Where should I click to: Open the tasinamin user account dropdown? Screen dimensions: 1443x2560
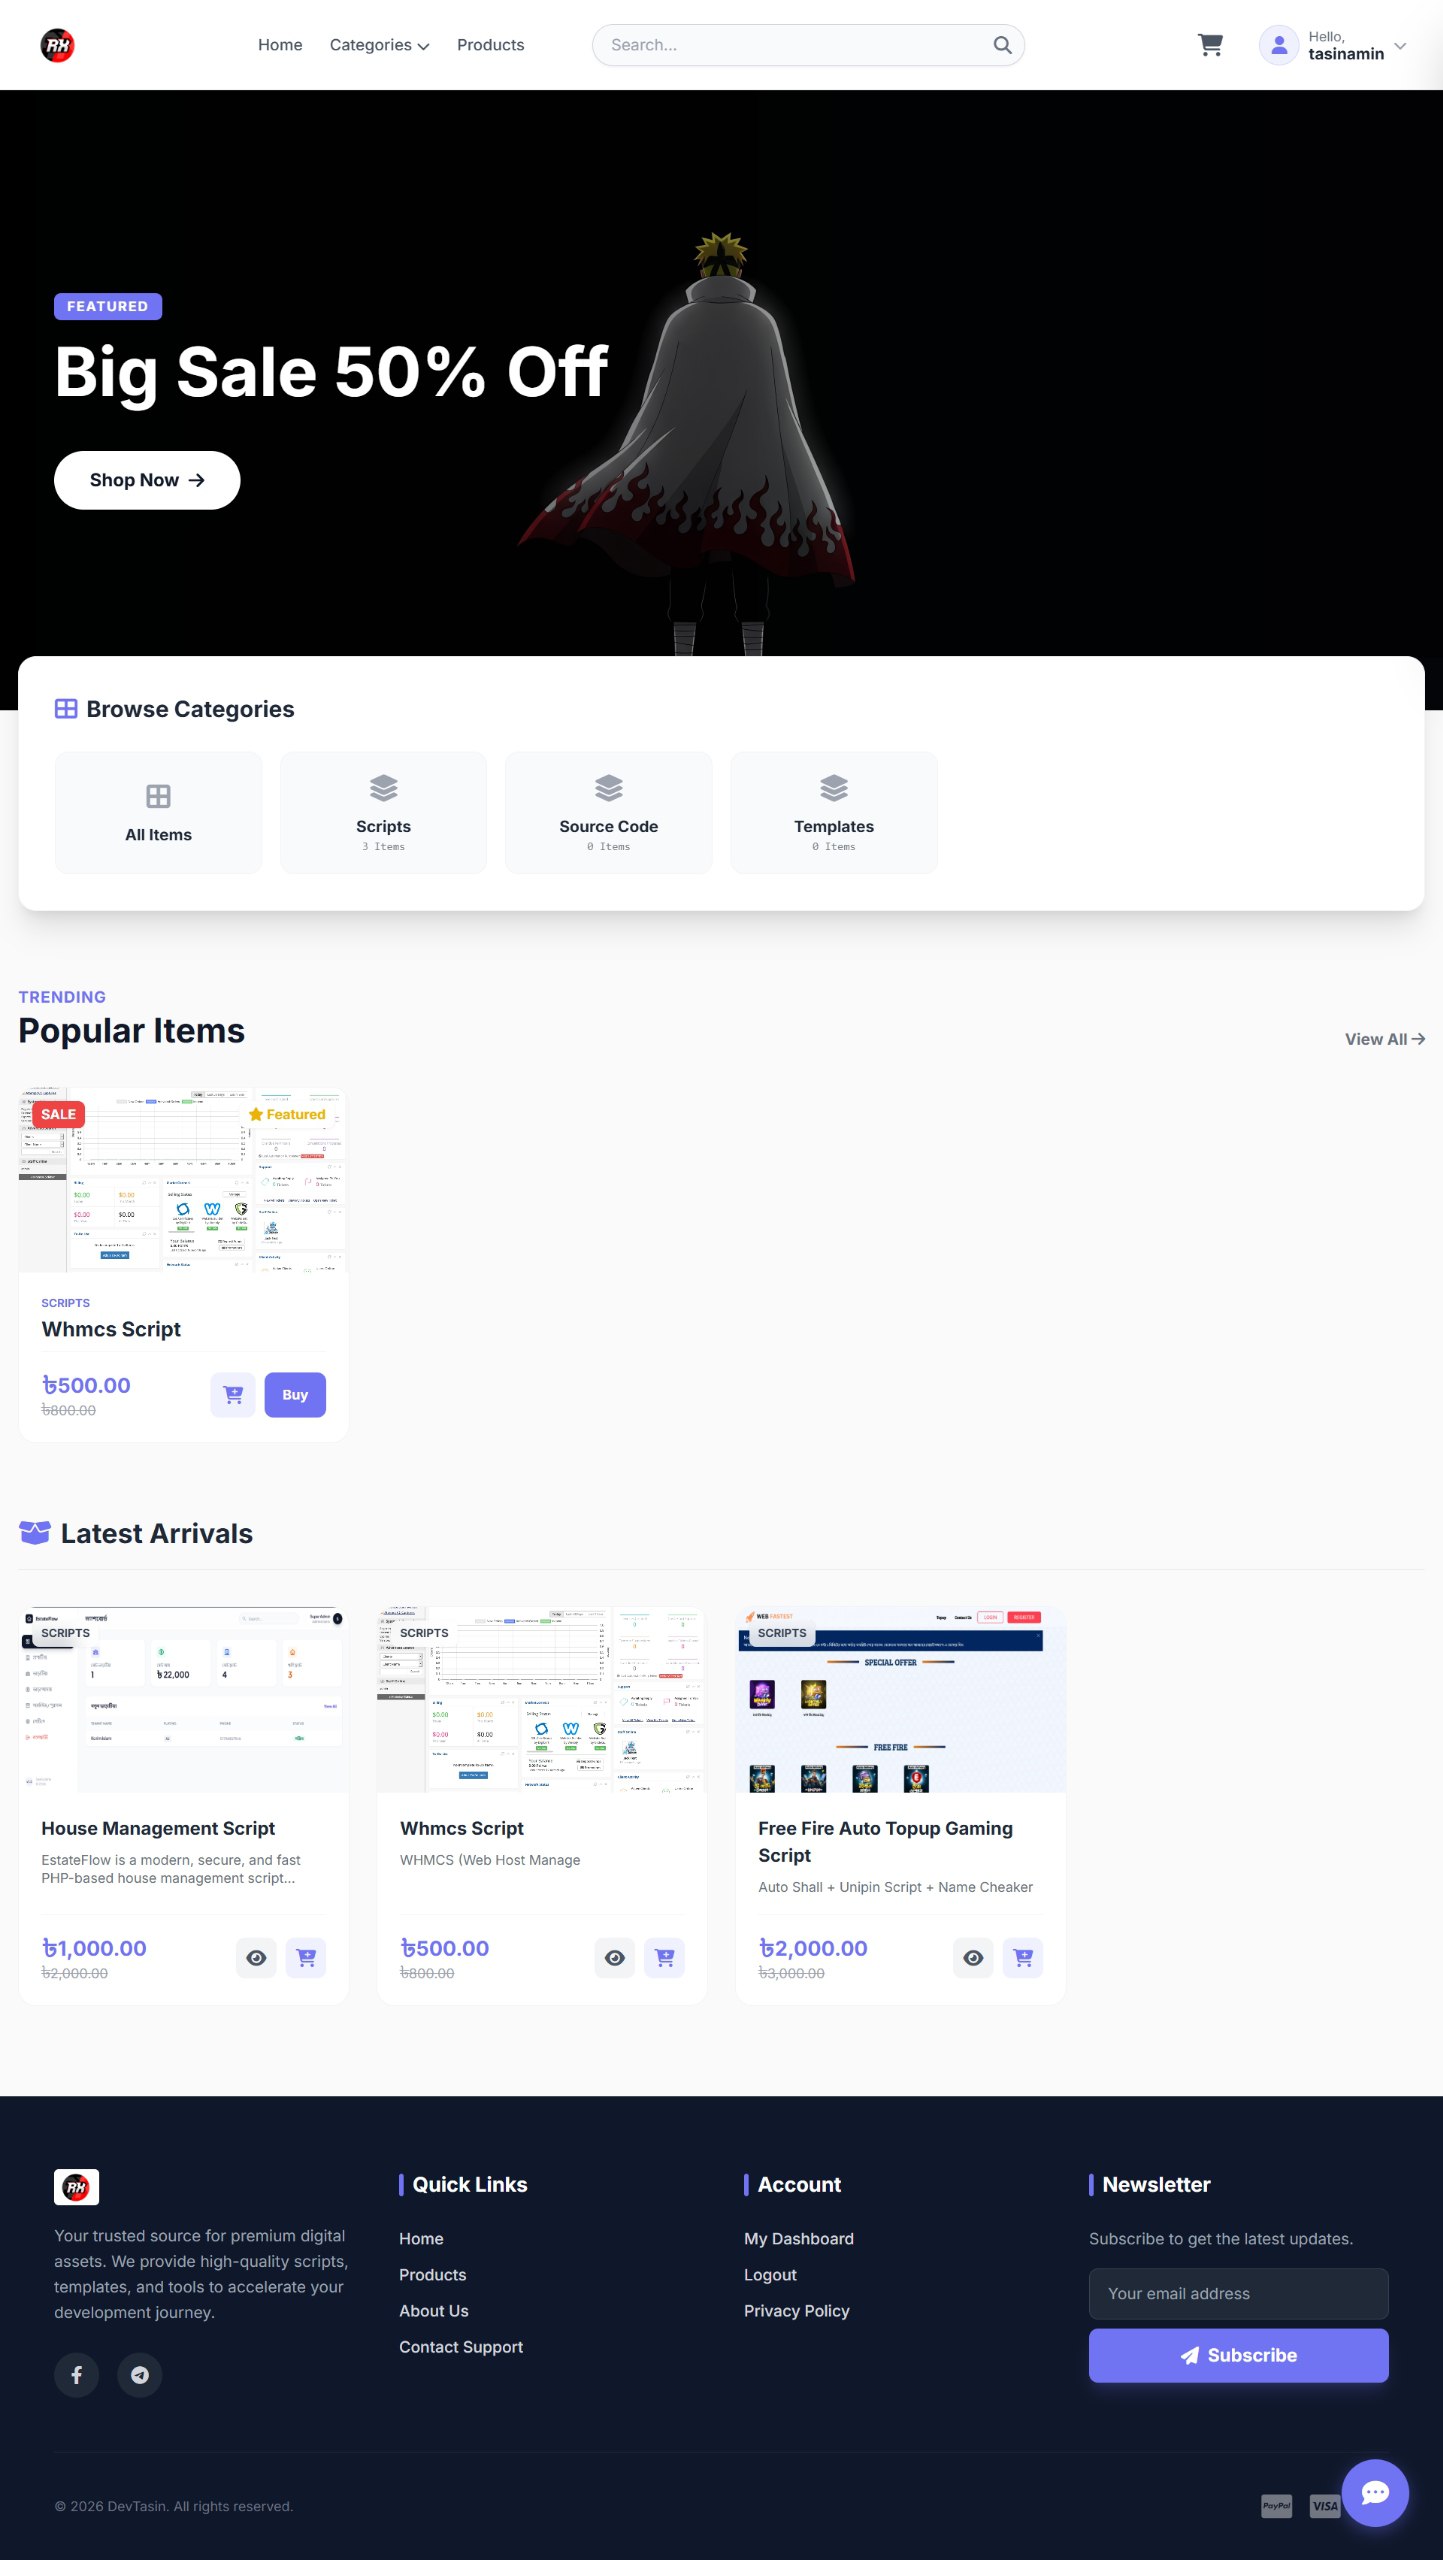point(1333,45)
